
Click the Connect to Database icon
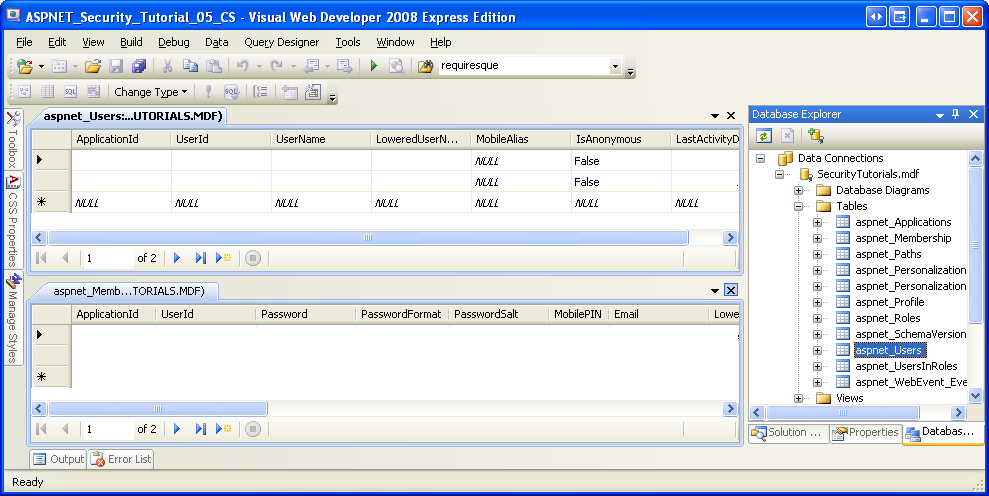tap(815, 135)
